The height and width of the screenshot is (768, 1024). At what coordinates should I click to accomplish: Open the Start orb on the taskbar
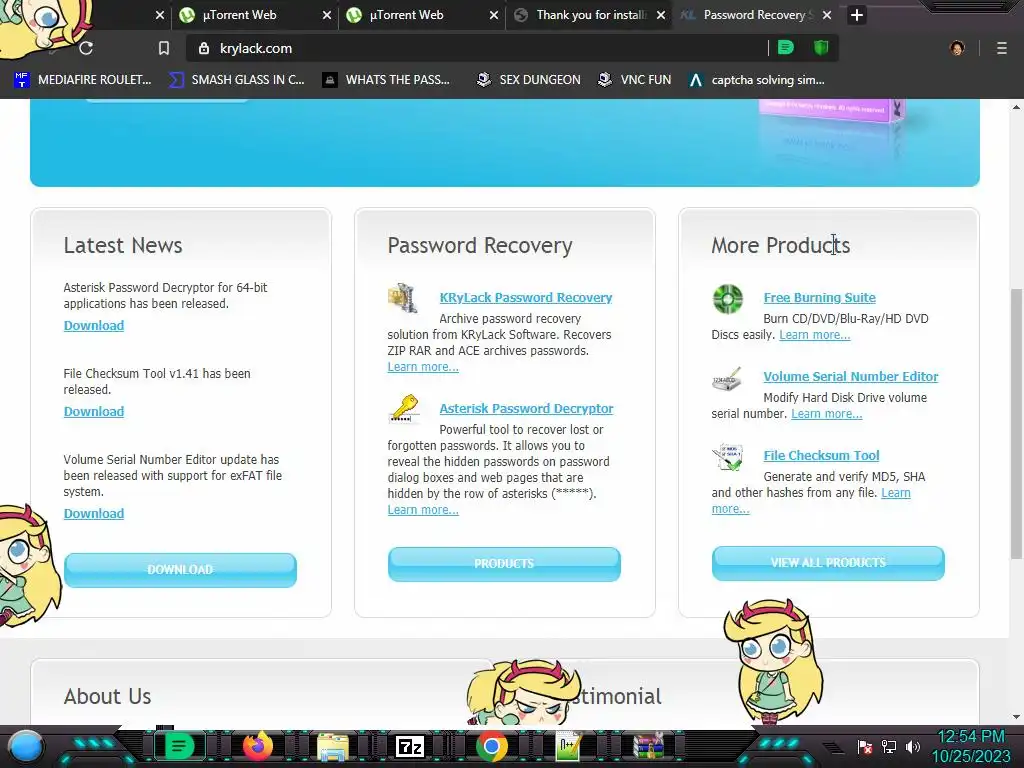26,746
